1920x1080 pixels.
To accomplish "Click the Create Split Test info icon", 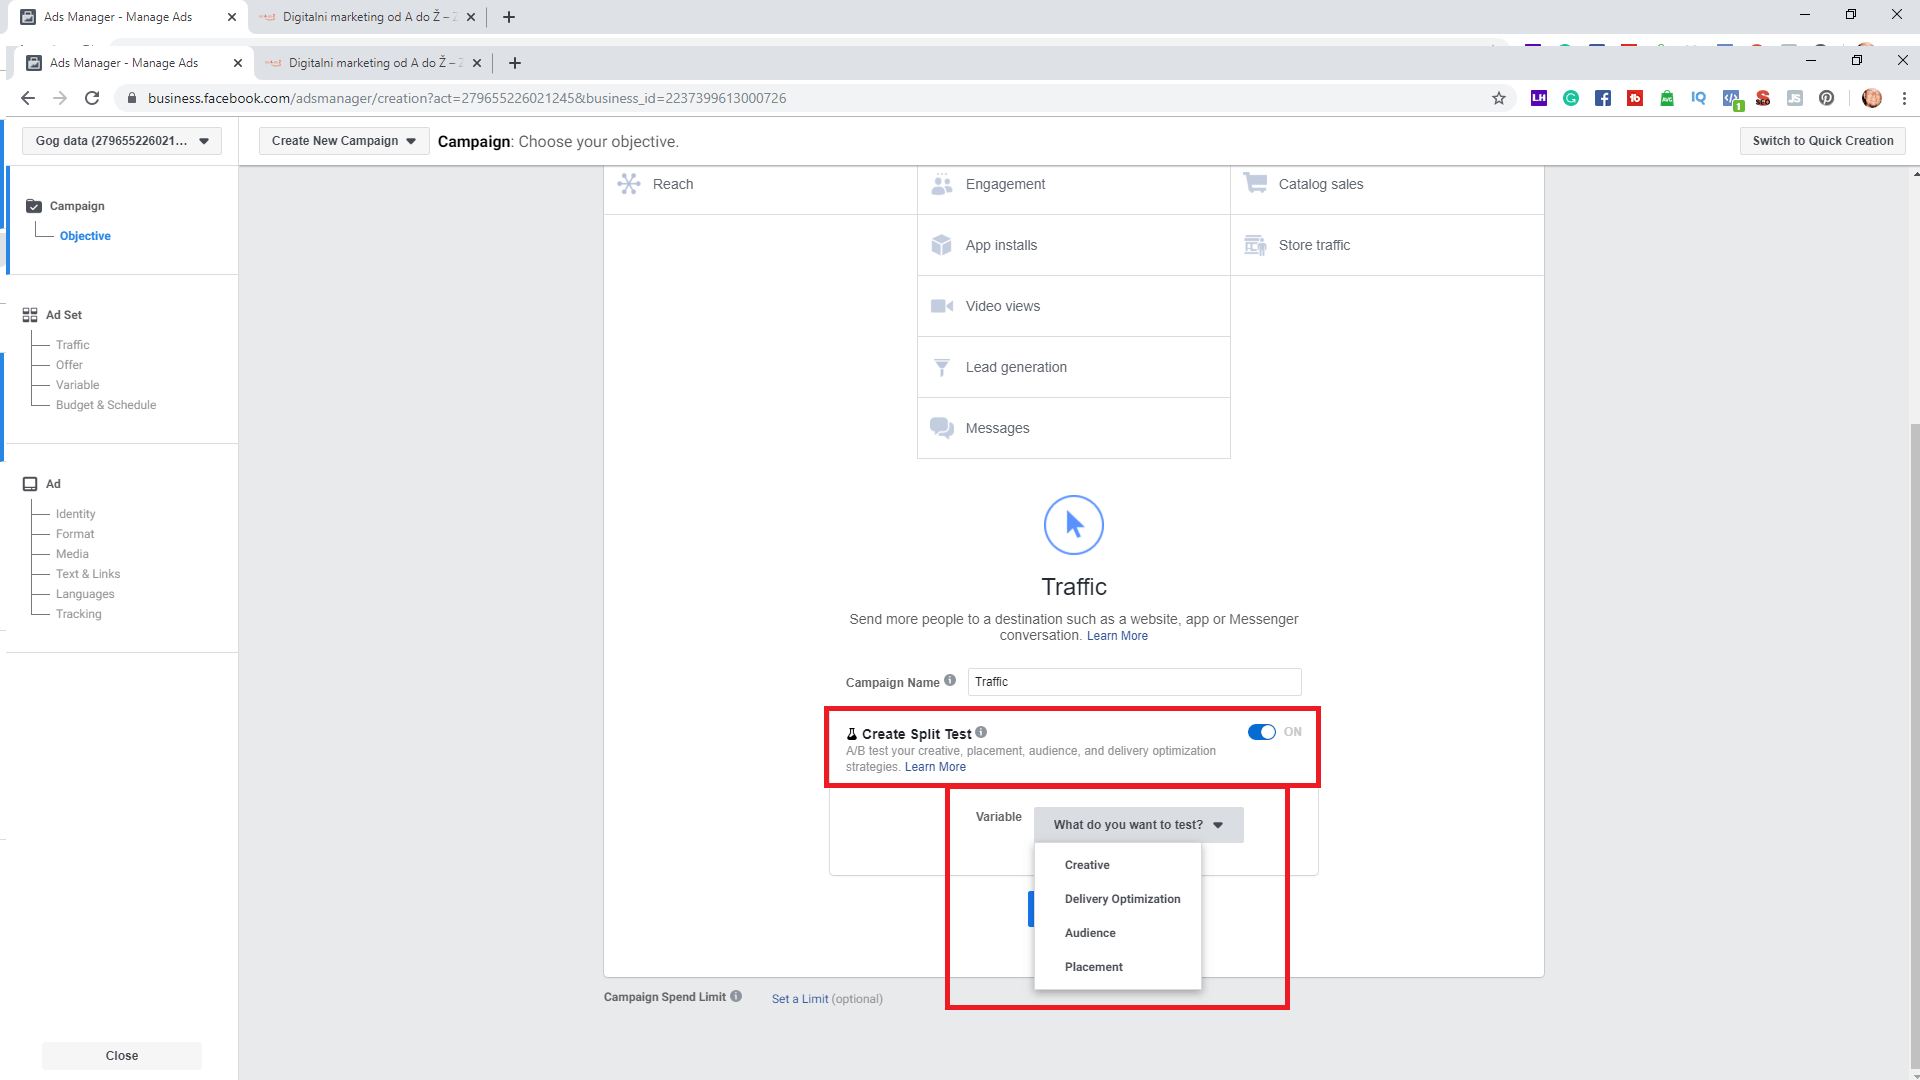I will coord(981,732).
